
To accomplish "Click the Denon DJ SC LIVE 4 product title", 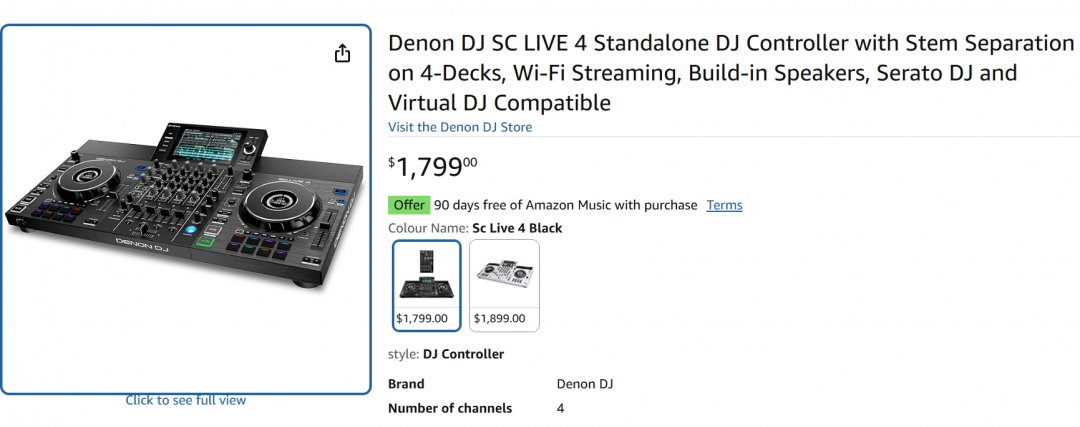I will coord(730,73).
